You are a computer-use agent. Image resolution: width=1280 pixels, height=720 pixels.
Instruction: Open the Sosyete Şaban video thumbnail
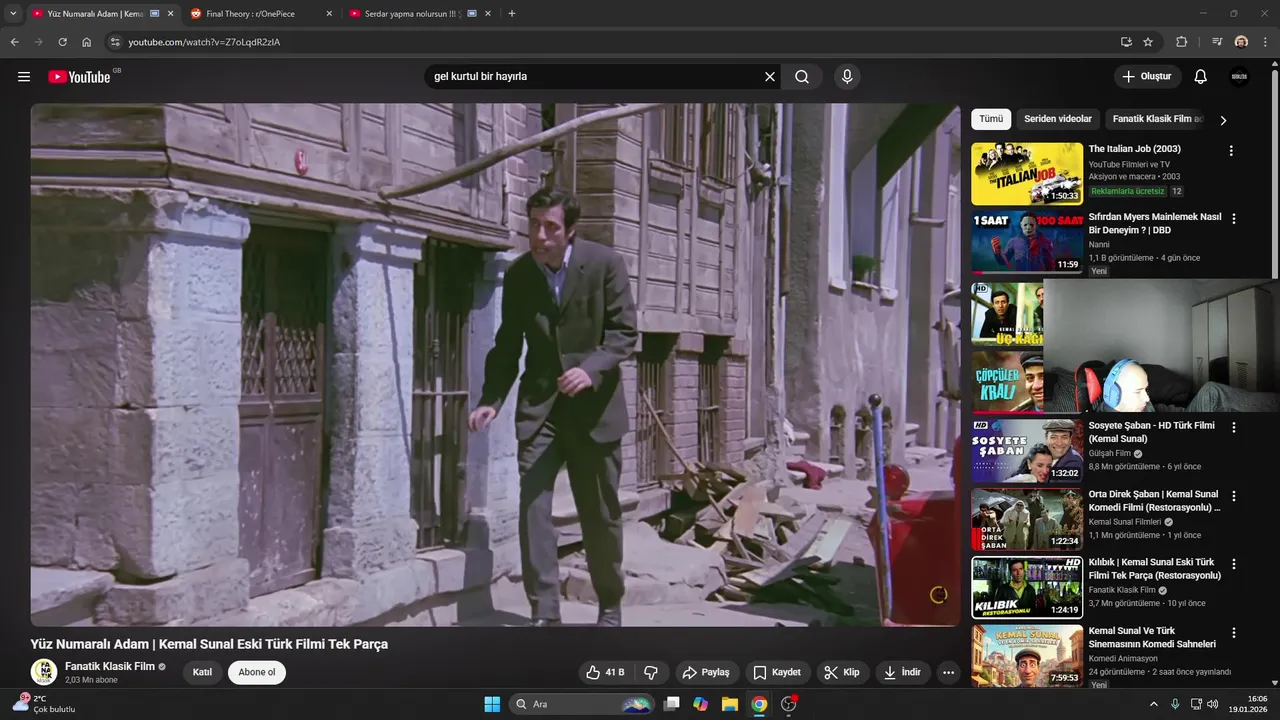1027,450
